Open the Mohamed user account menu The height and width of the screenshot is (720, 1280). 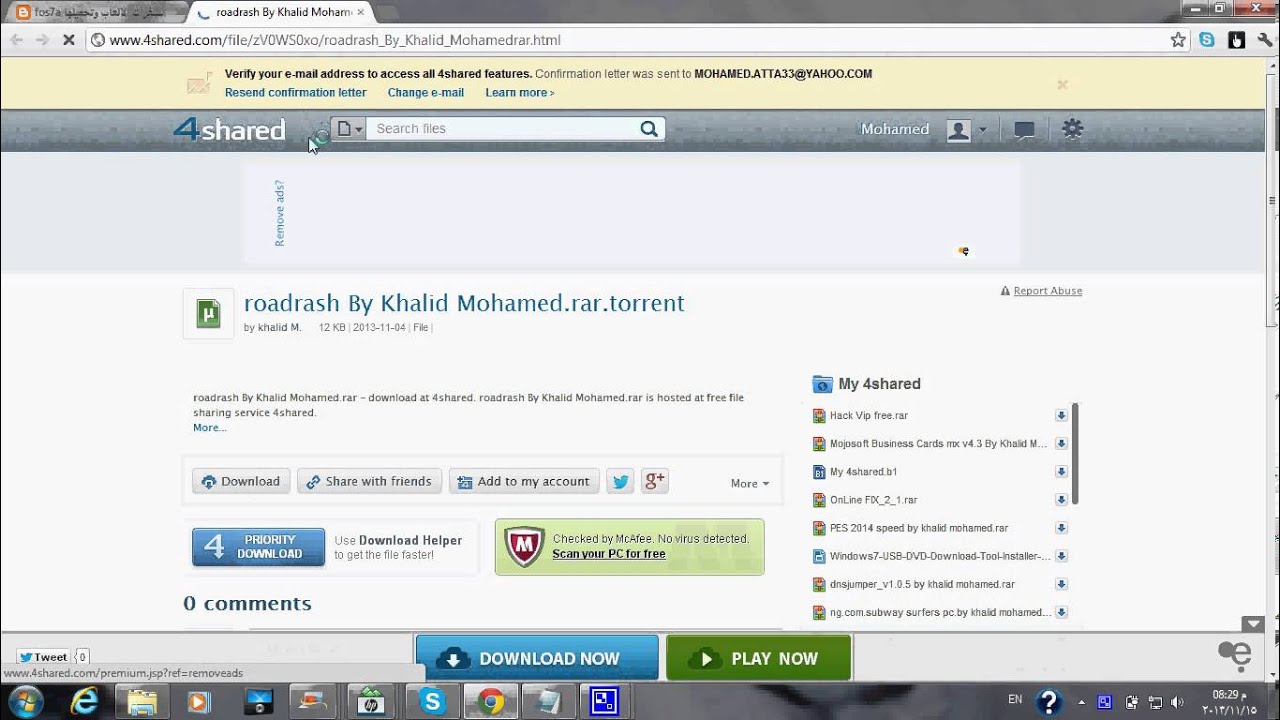(922, 129)
